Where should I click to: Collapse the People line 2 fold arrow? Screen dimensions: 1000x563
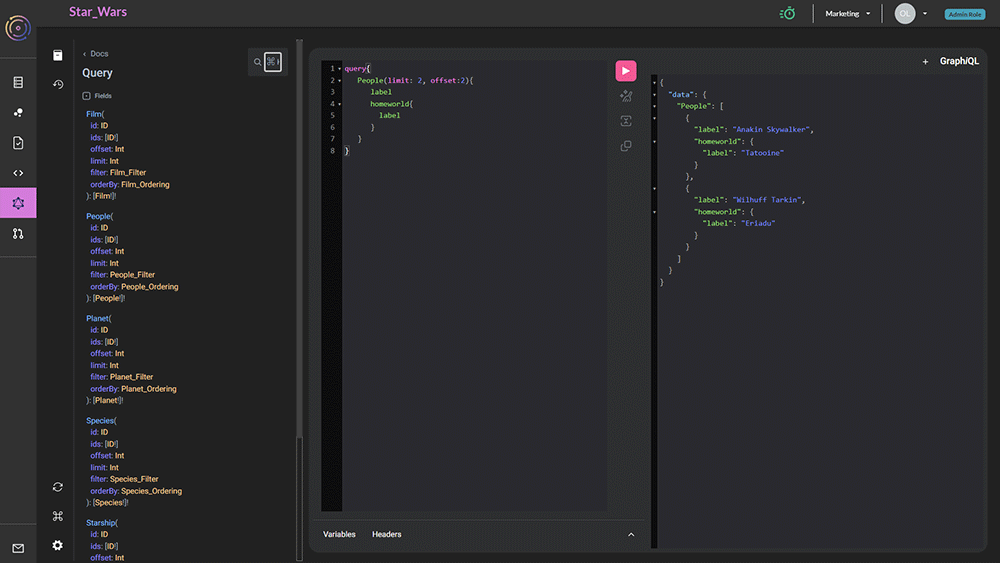[339, 81]
